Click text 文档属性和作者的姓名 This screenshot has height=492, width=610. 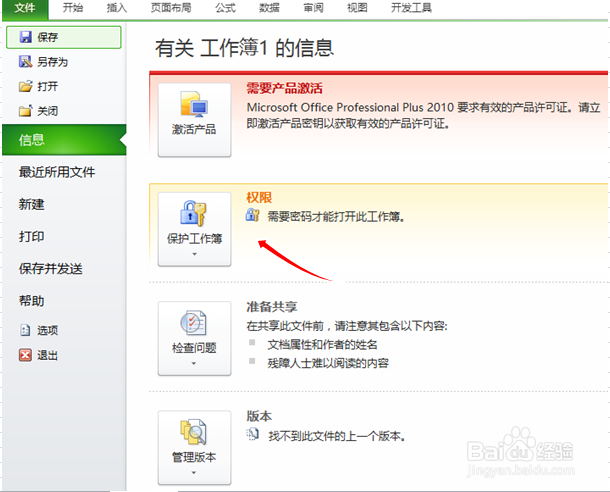point(323,345)
